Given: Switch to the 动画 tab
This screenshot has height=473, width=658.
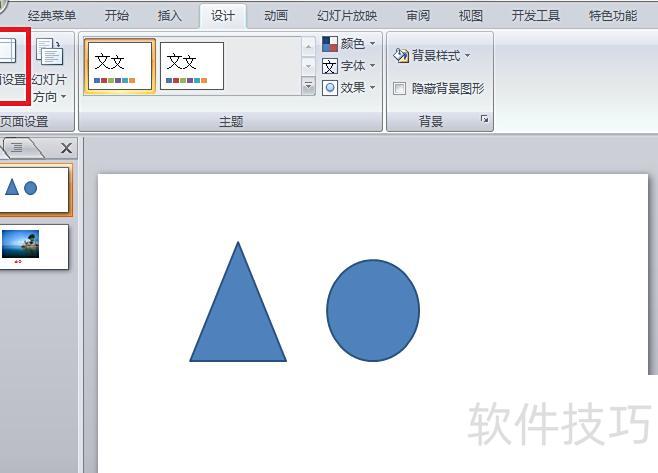Looking at the screenshot, I should pyautogui.click(x=276, y=16).
